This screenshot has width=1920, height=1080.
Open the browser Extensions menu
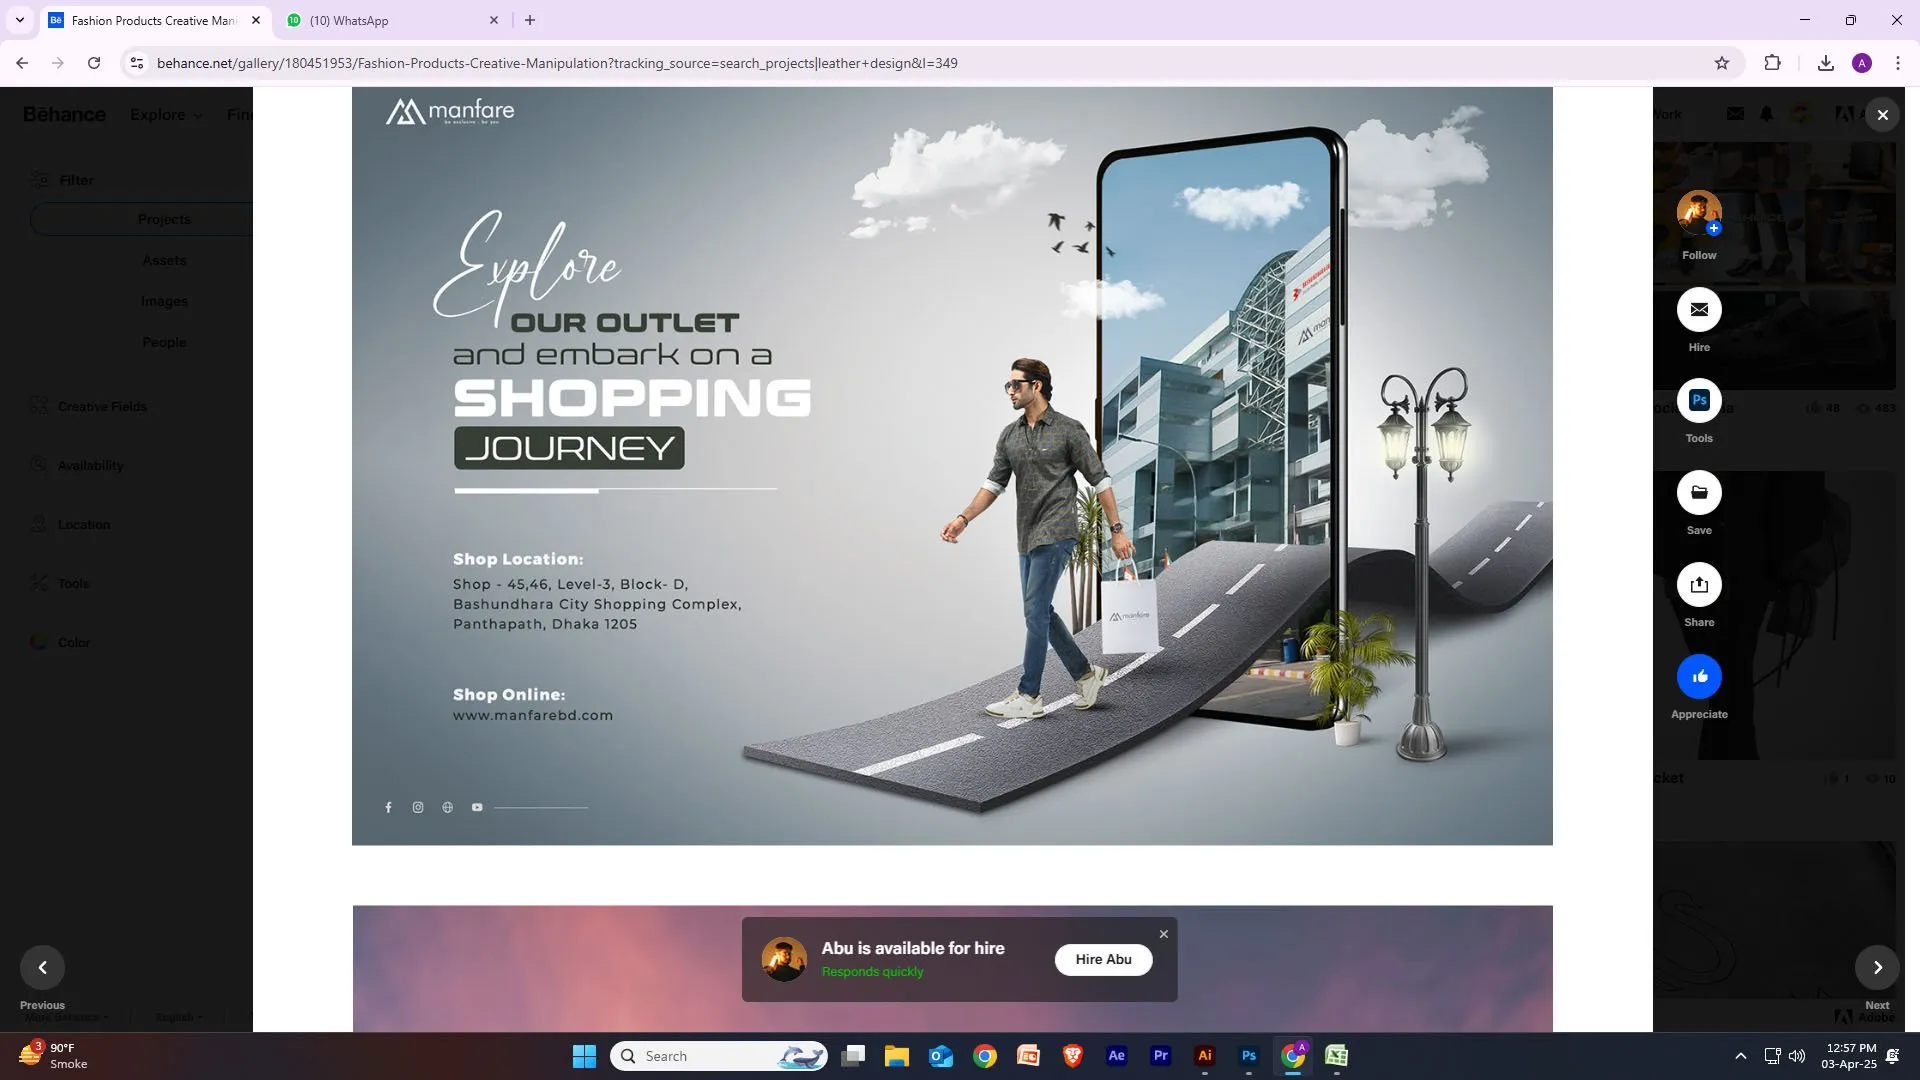tap(1772, 63)
